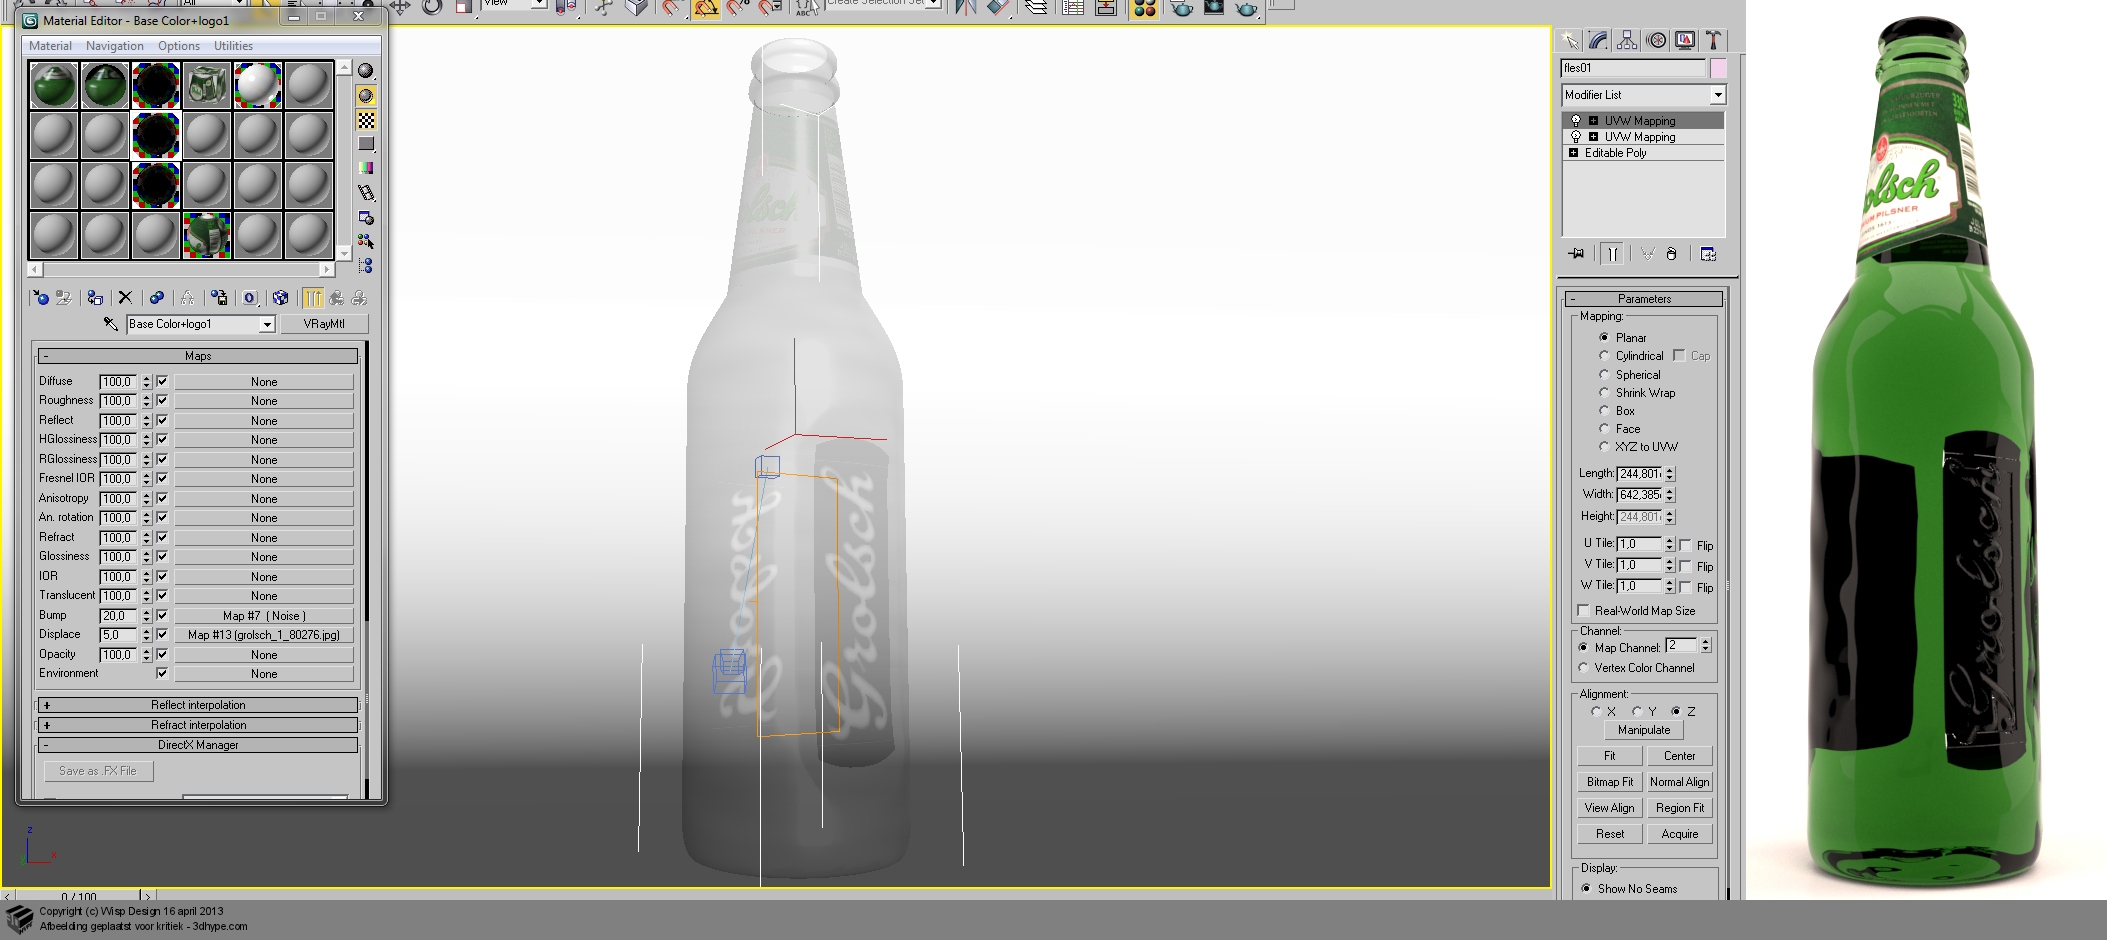Open the Utilities hammer panel tab
The width and height of the screenshot is (2107, 940).
coord(1713,40)
